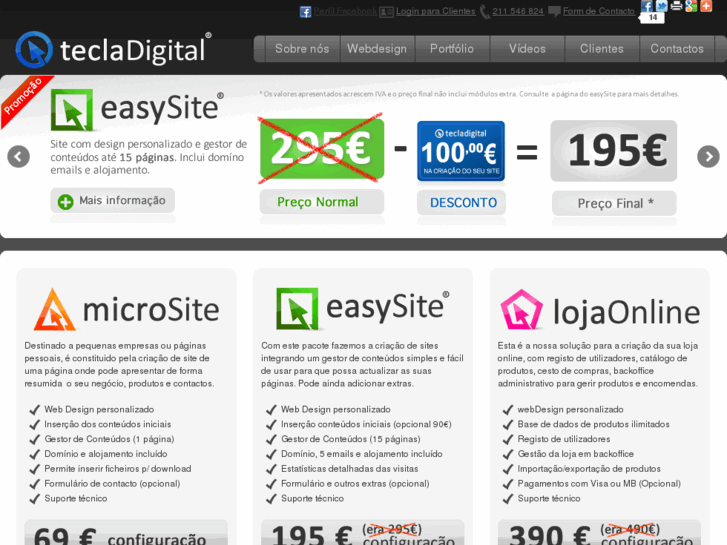Click the green easySite icon in product card

coord(297,308)
